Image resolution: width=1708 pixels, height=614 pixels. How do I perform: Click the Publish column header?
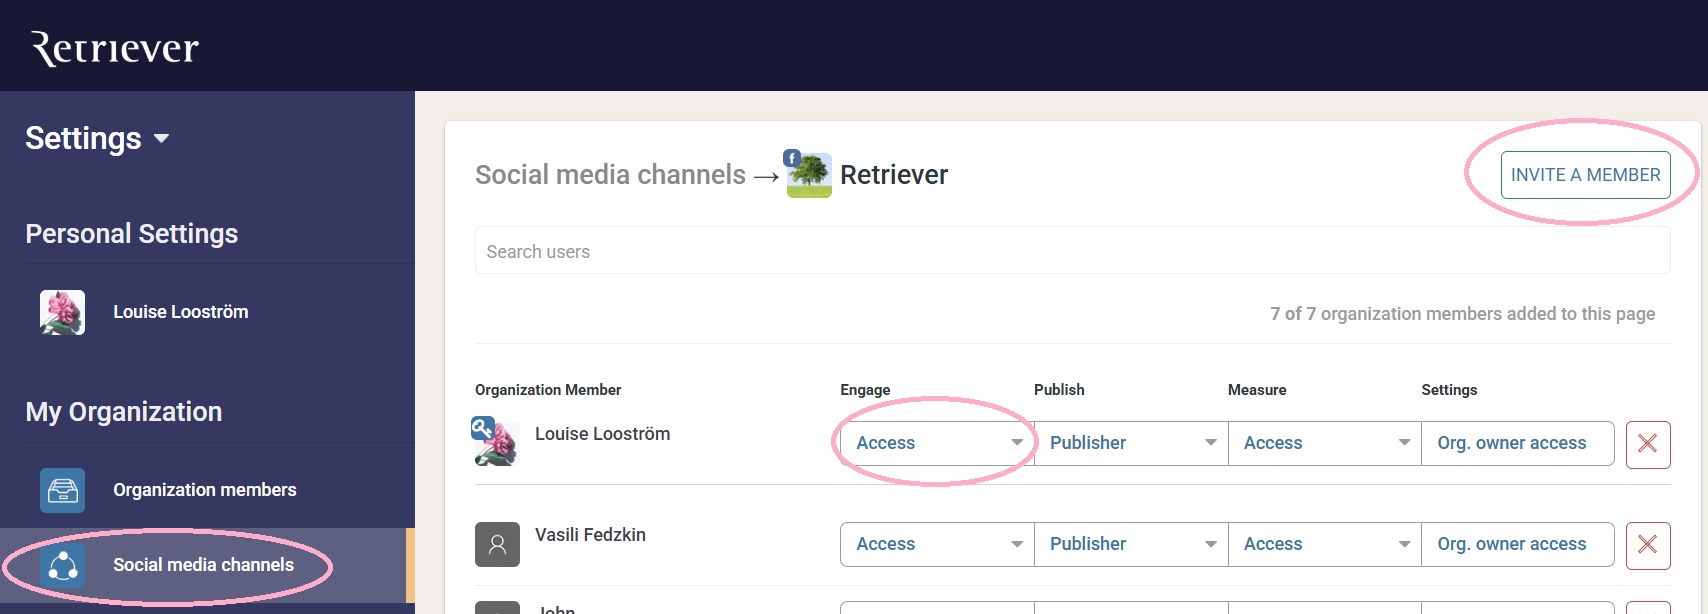1059,390
